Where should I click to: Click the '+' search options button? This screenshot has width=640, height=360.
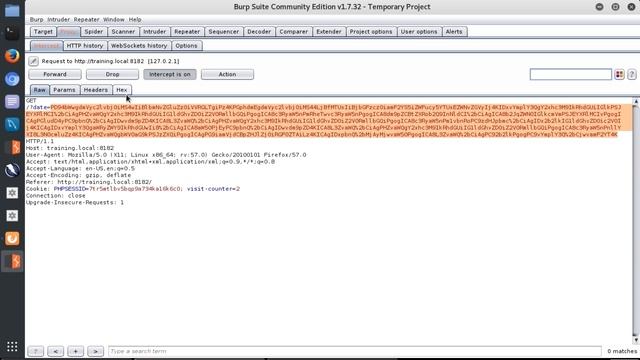76,351
